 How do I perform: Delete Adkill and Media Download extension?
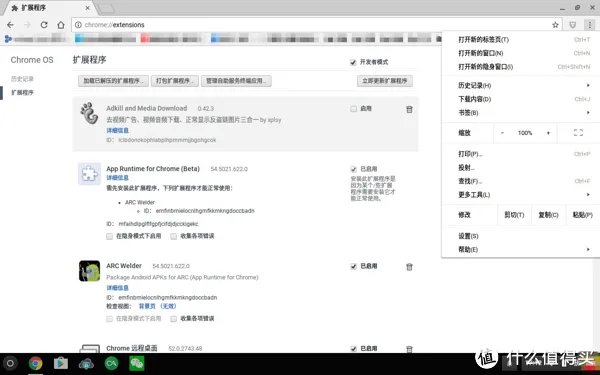tap(409, 109)
